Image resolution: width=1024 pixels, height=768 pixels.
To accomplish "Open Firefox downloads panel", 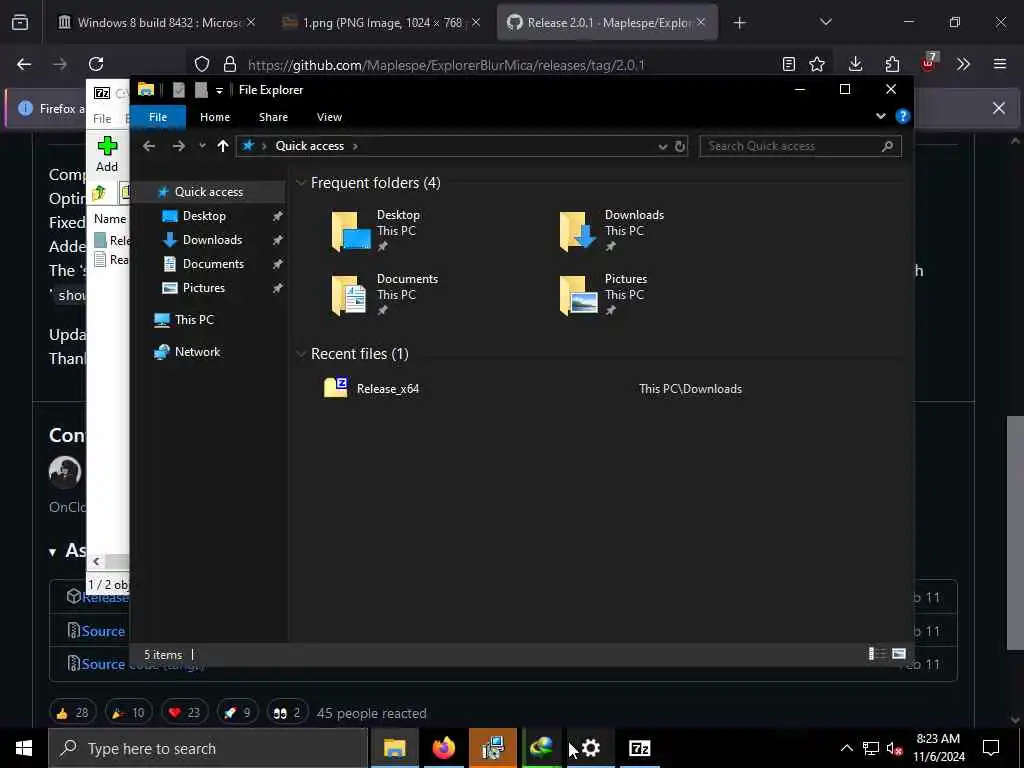I will point(856,64).
